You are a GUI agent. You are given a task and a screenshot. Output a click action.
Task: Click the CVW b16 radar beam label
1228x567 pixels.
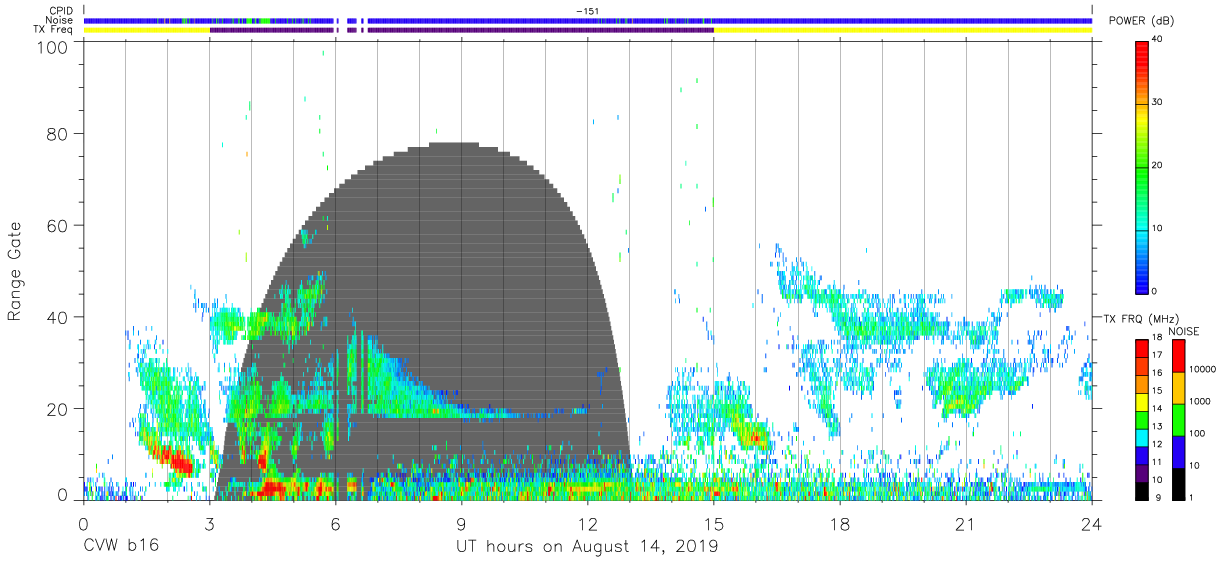pos(121,546)
